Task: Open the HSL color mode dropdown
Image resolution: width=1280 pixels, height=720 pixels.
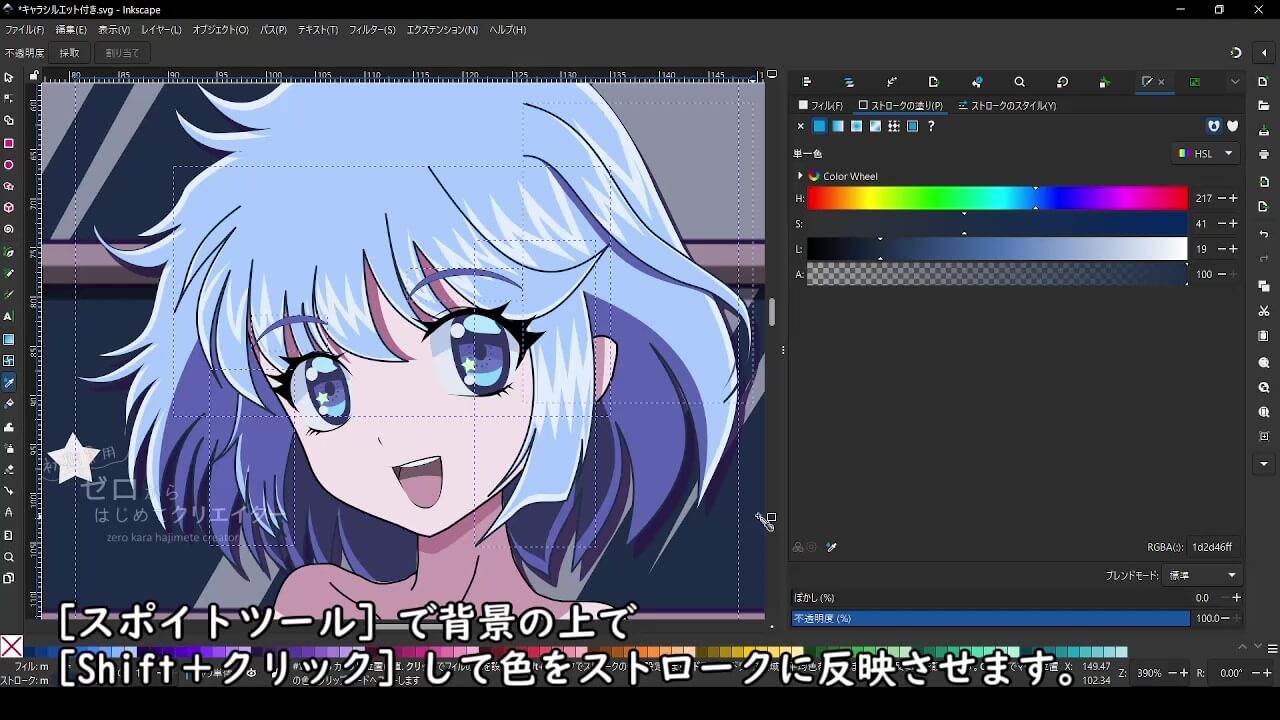Action: click(x=1206, y=154)
